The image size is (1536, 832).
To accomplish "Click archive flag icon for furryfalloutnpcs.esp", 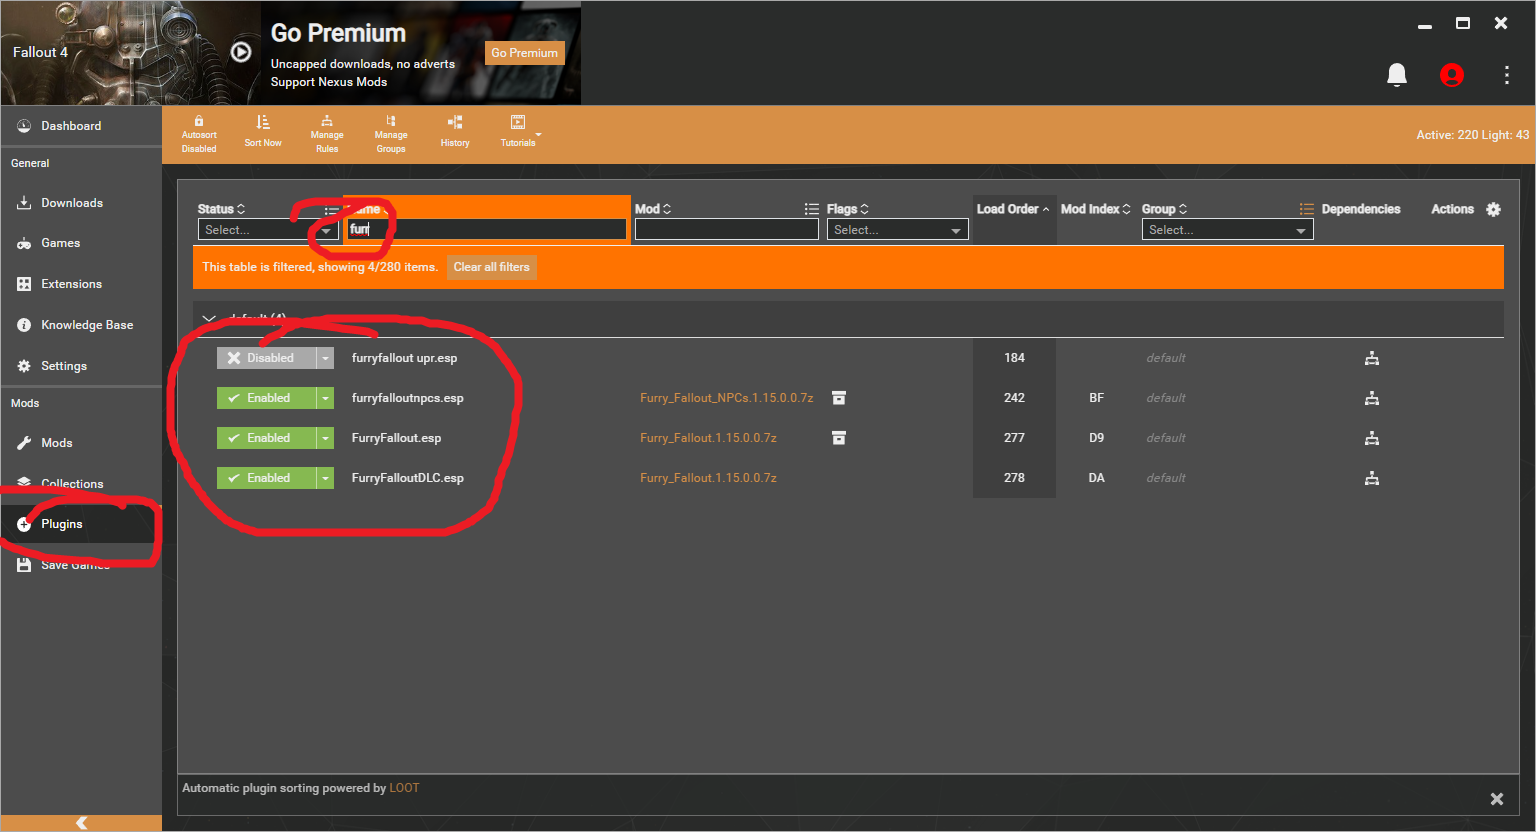I will [839, 398].
